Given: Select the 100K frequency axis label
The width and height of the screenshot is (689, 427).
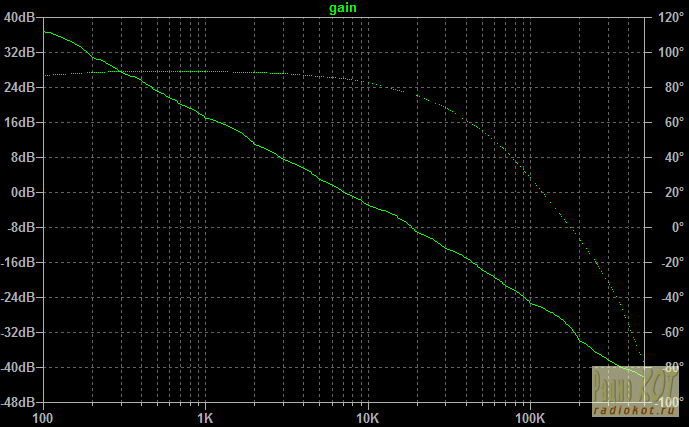Looking at the screenshot, I should pyautogui.click(x=529, y=417).
